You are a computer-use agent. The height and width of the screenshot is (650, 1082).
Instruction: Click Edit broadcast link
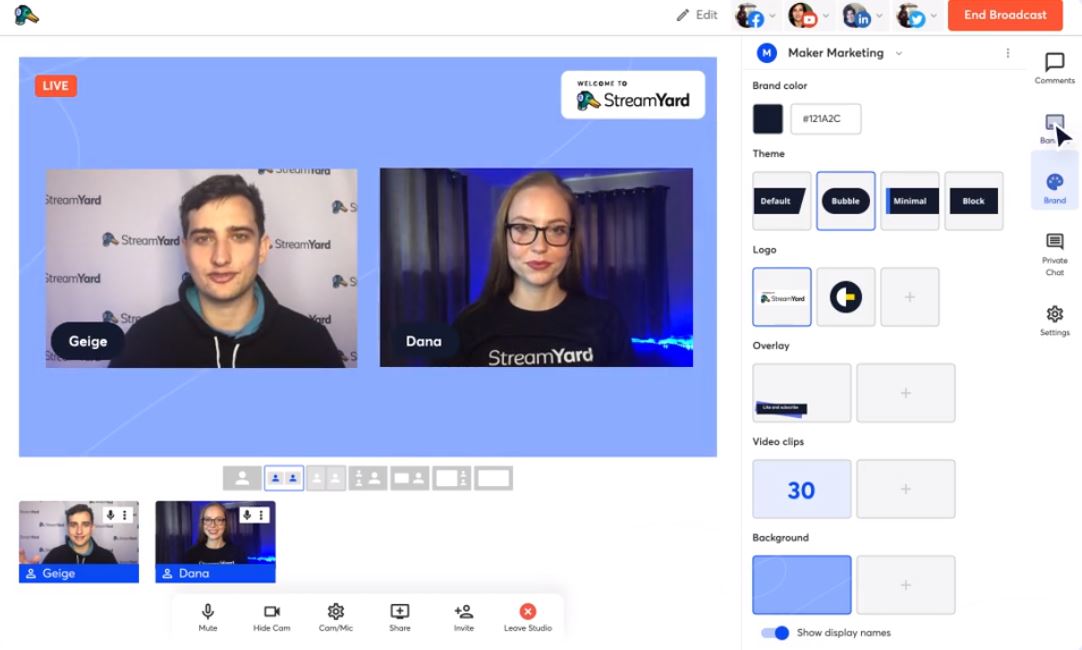pos(697,15)
